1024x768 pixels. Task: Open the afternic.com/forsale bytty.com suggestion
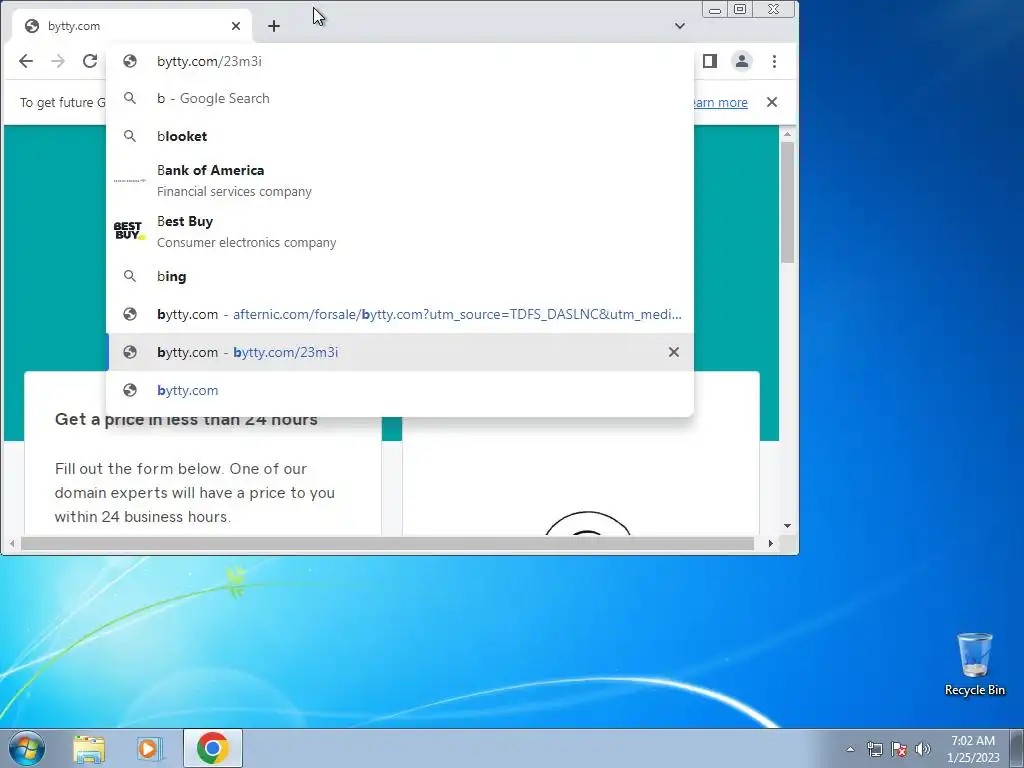click(400, 314)
